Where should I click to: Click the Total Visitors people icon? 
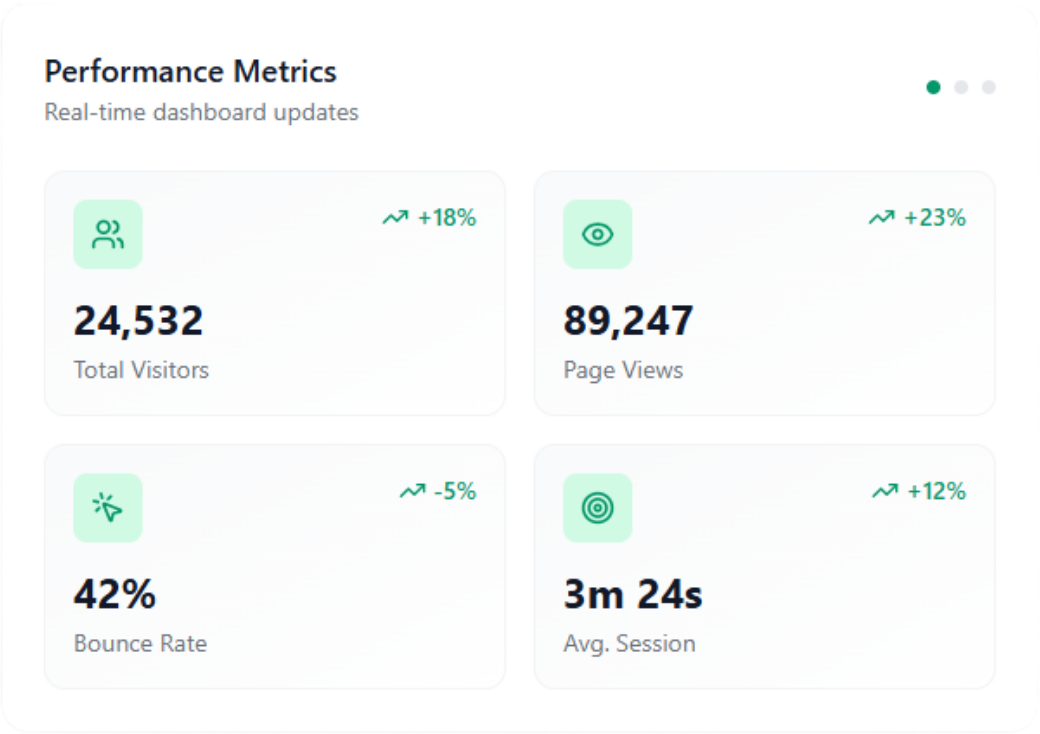(x=107, y=234)
